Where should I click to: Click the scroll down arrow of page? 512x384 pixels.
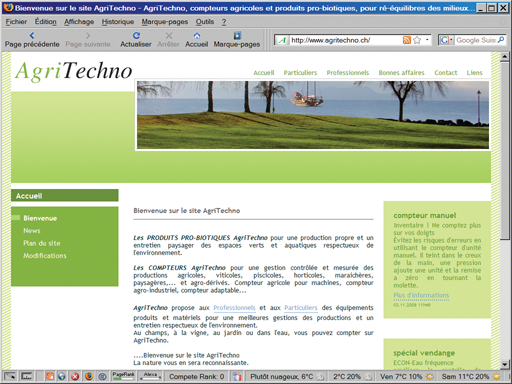(x=505, y=364)
